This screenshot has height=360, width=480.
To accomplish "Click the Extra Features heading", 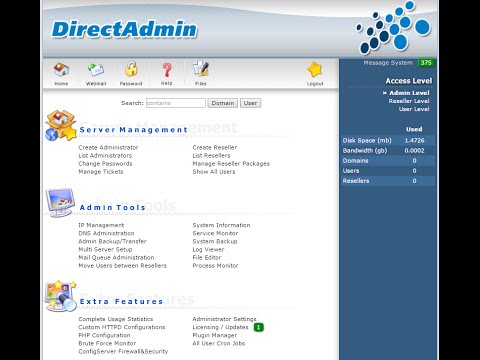I will coord(121,302).
